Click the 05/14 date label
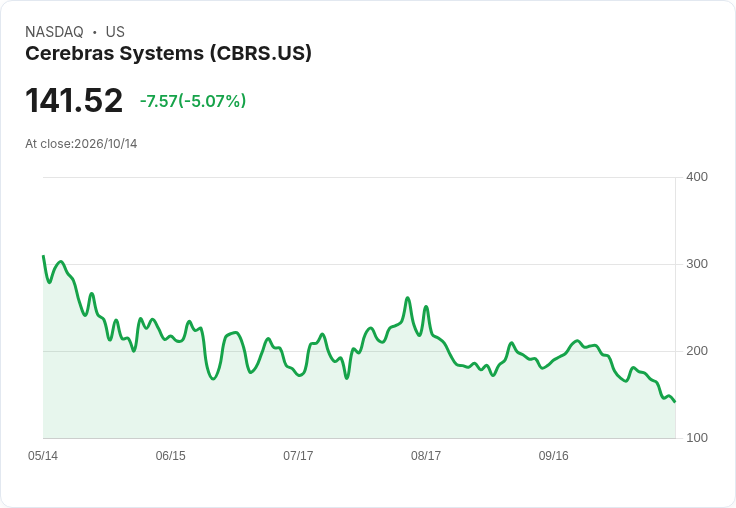Viewport: 736px width, 508px height. (x=43, y=455)
